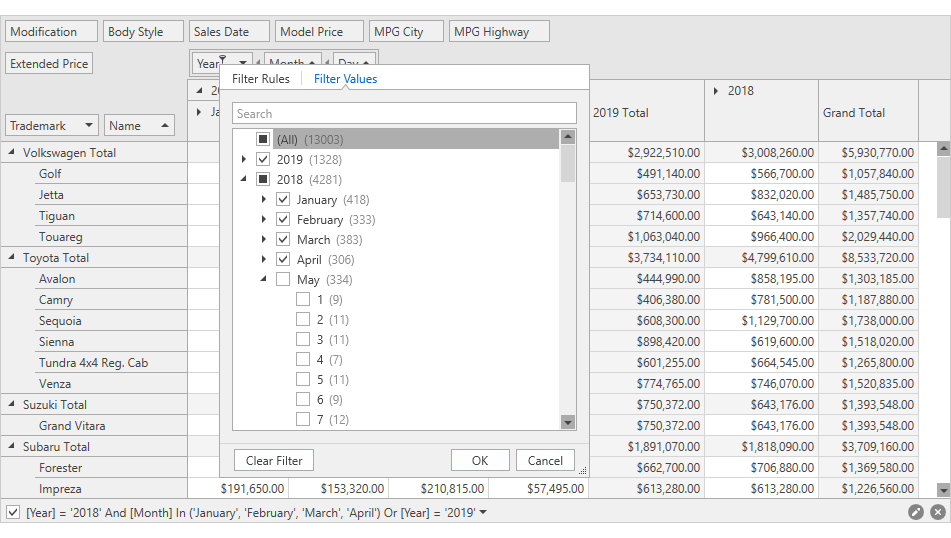The height and width of the screenshot is (538, 951).
Task: Collapse Subaru Total row group
Action: click(12, 446)
